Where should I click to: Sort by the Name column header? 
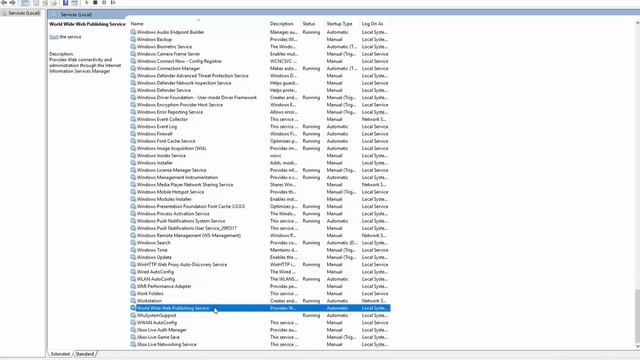click(198, 24)
